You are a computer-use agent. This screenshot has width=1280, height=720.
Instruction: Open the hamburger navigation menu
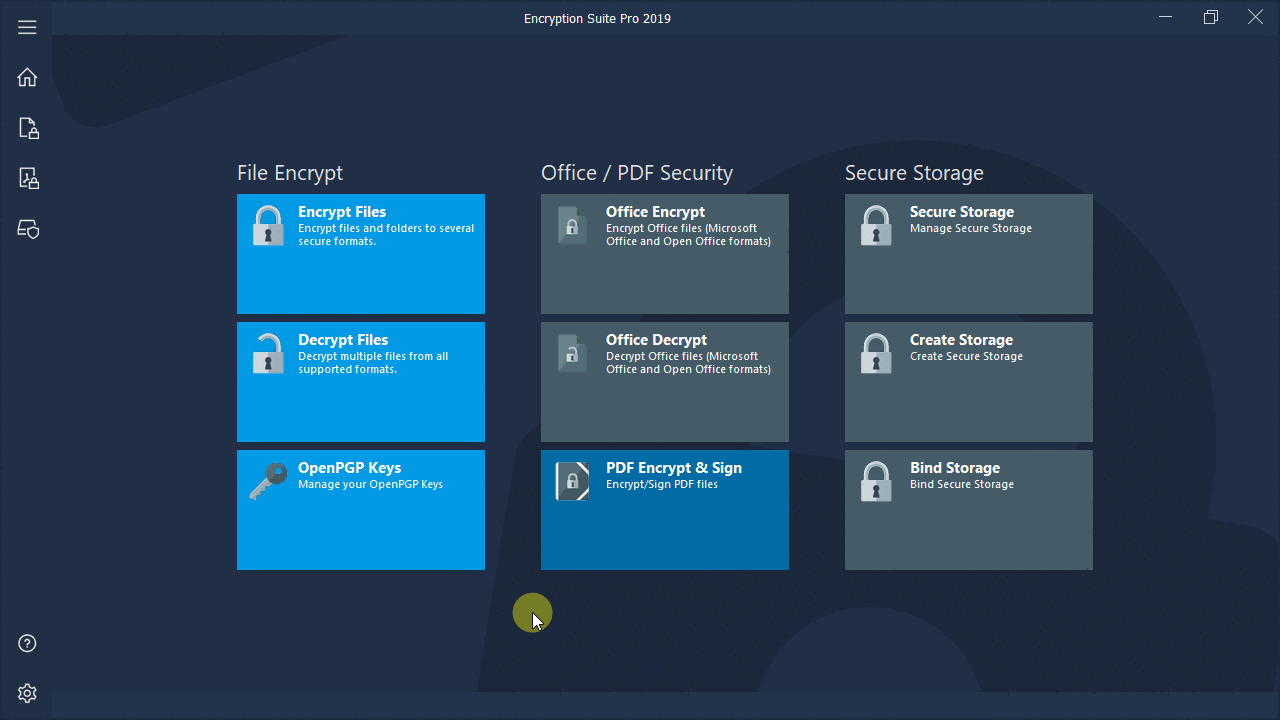coord(27,27)
